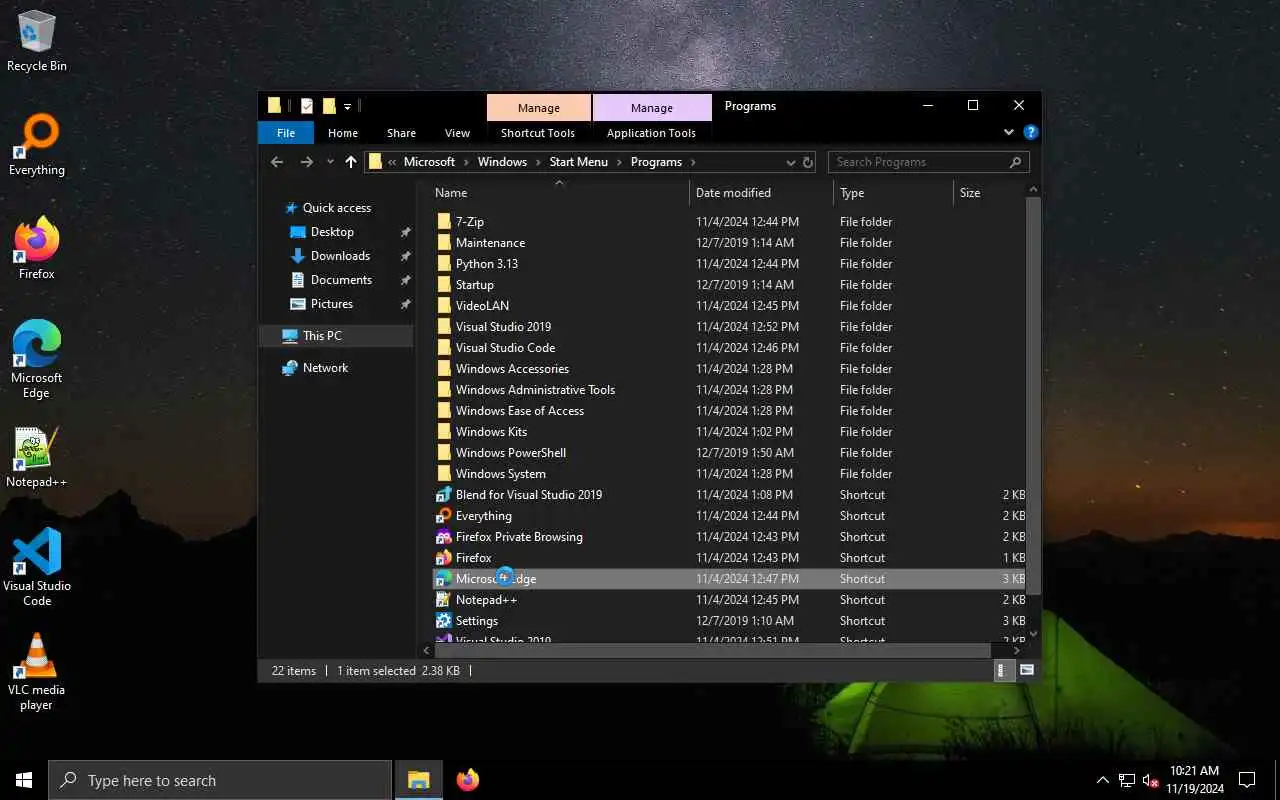
Task: Switch to the Share ribbon tab
Action: click(401, 133)
